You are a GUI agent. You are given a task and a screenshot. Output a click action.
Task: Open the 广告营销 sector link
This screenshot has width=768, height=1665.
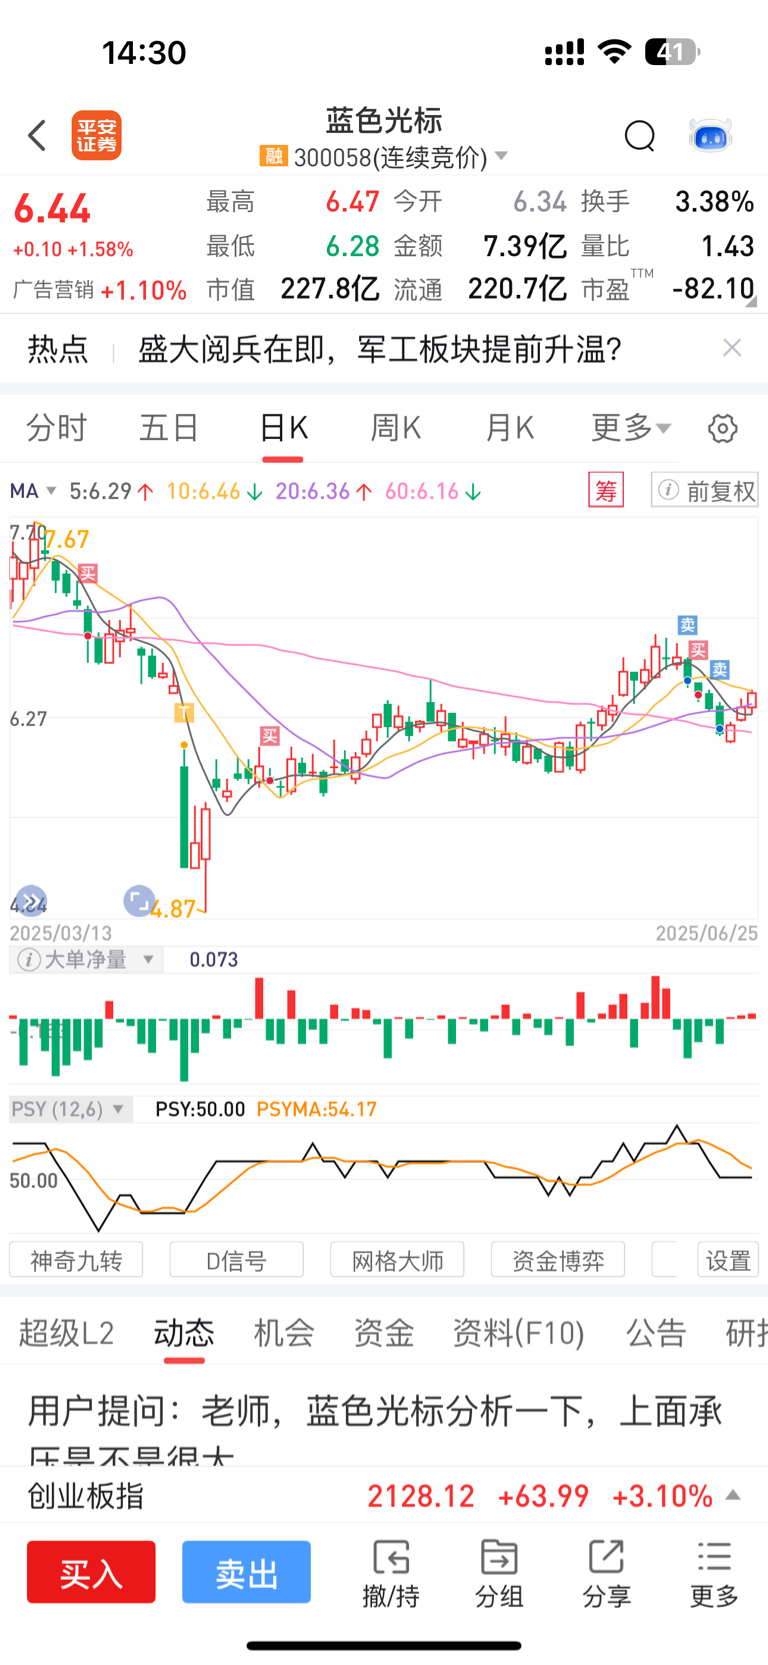tap(100, 290)
